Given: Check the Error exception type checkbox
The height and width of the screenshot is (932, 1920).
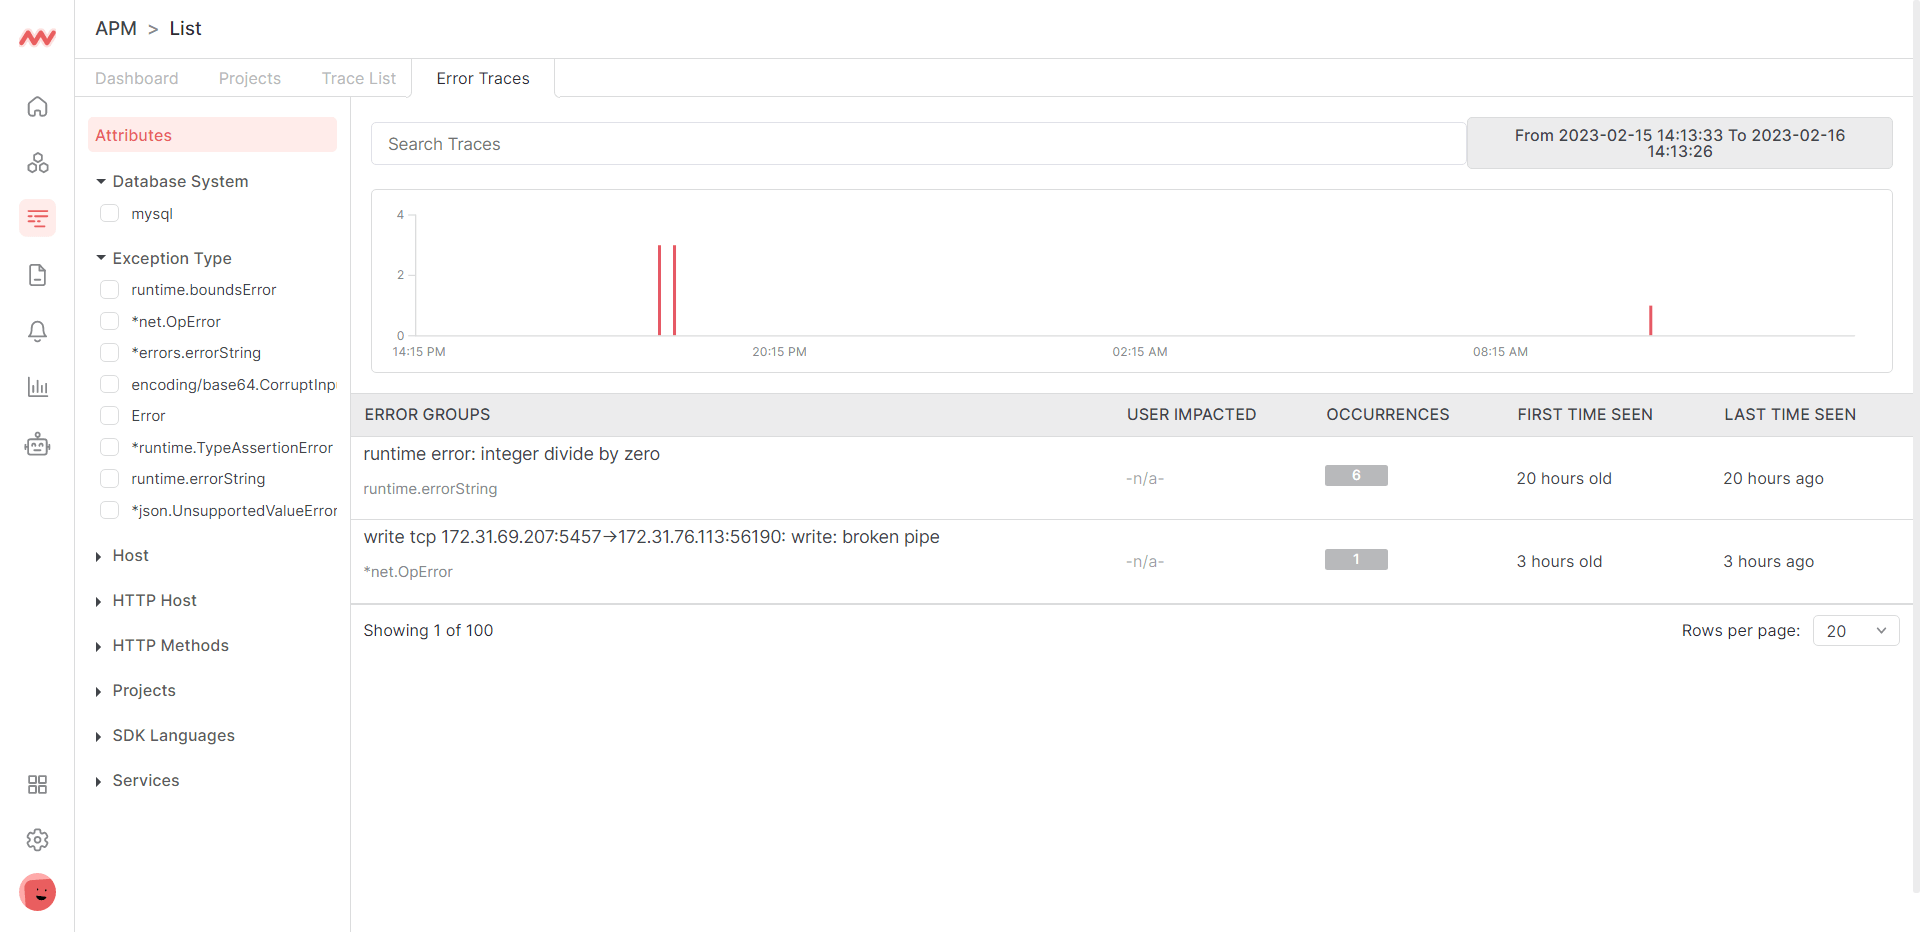Looking at the screenshot, I should [110, 415].
